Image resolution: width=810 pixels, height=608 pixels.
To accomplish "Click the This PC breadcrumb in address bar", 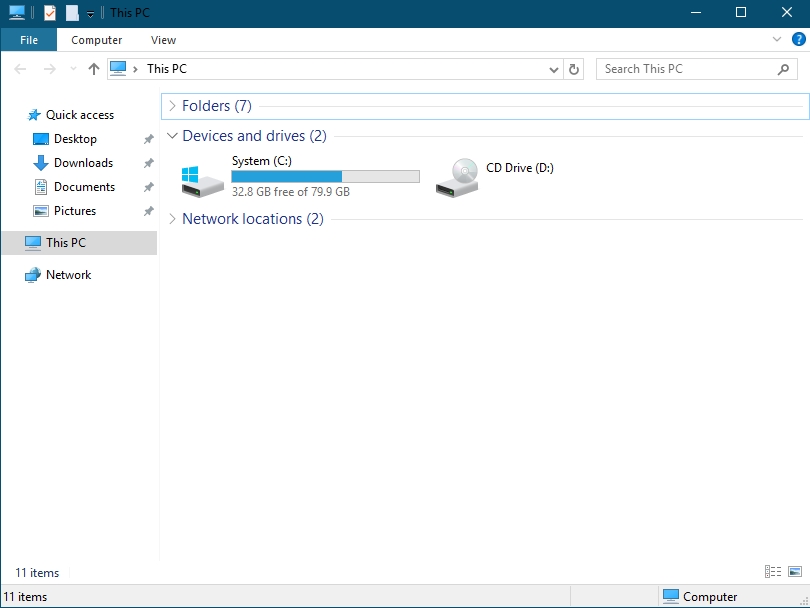I will [167, 69].
